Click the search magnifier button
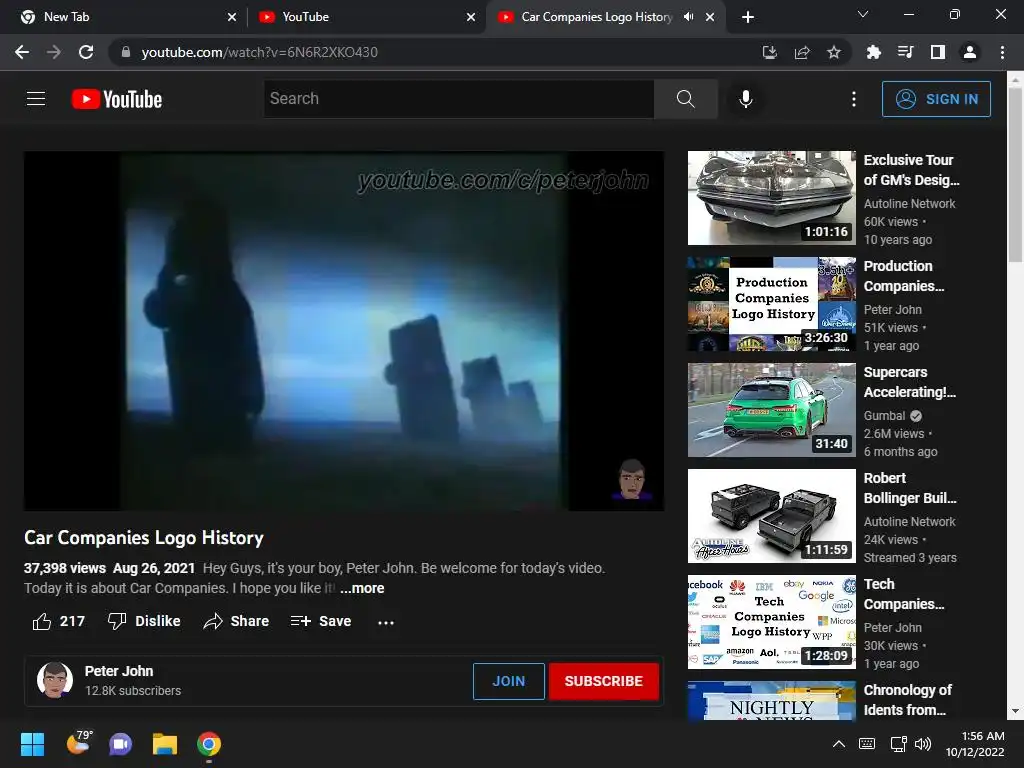1024x768 pixels. (686, 99)
